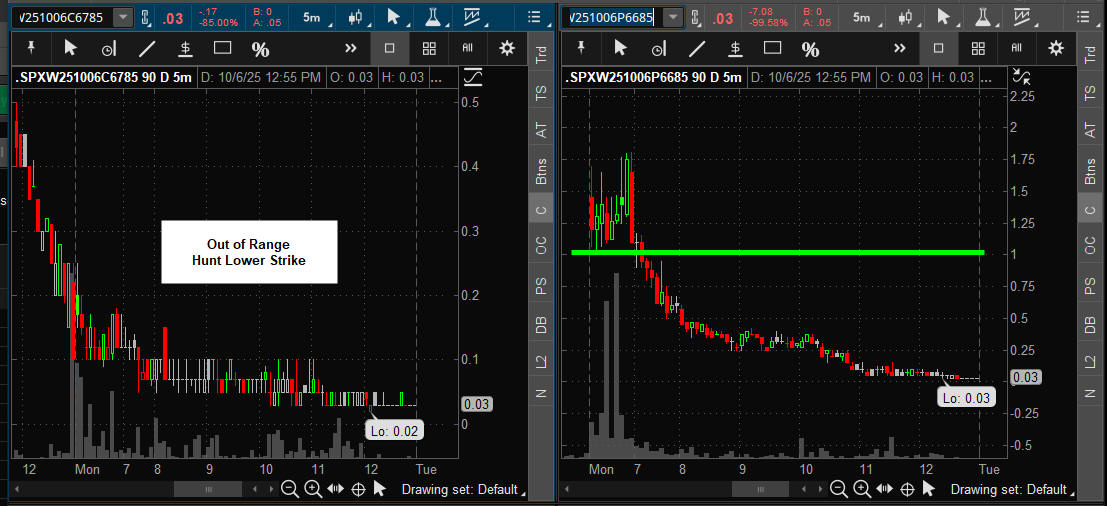The height and width of the screenshot is (506, 1107).
Task: Select the trendline tool in right chart
Action: point(697,48)
